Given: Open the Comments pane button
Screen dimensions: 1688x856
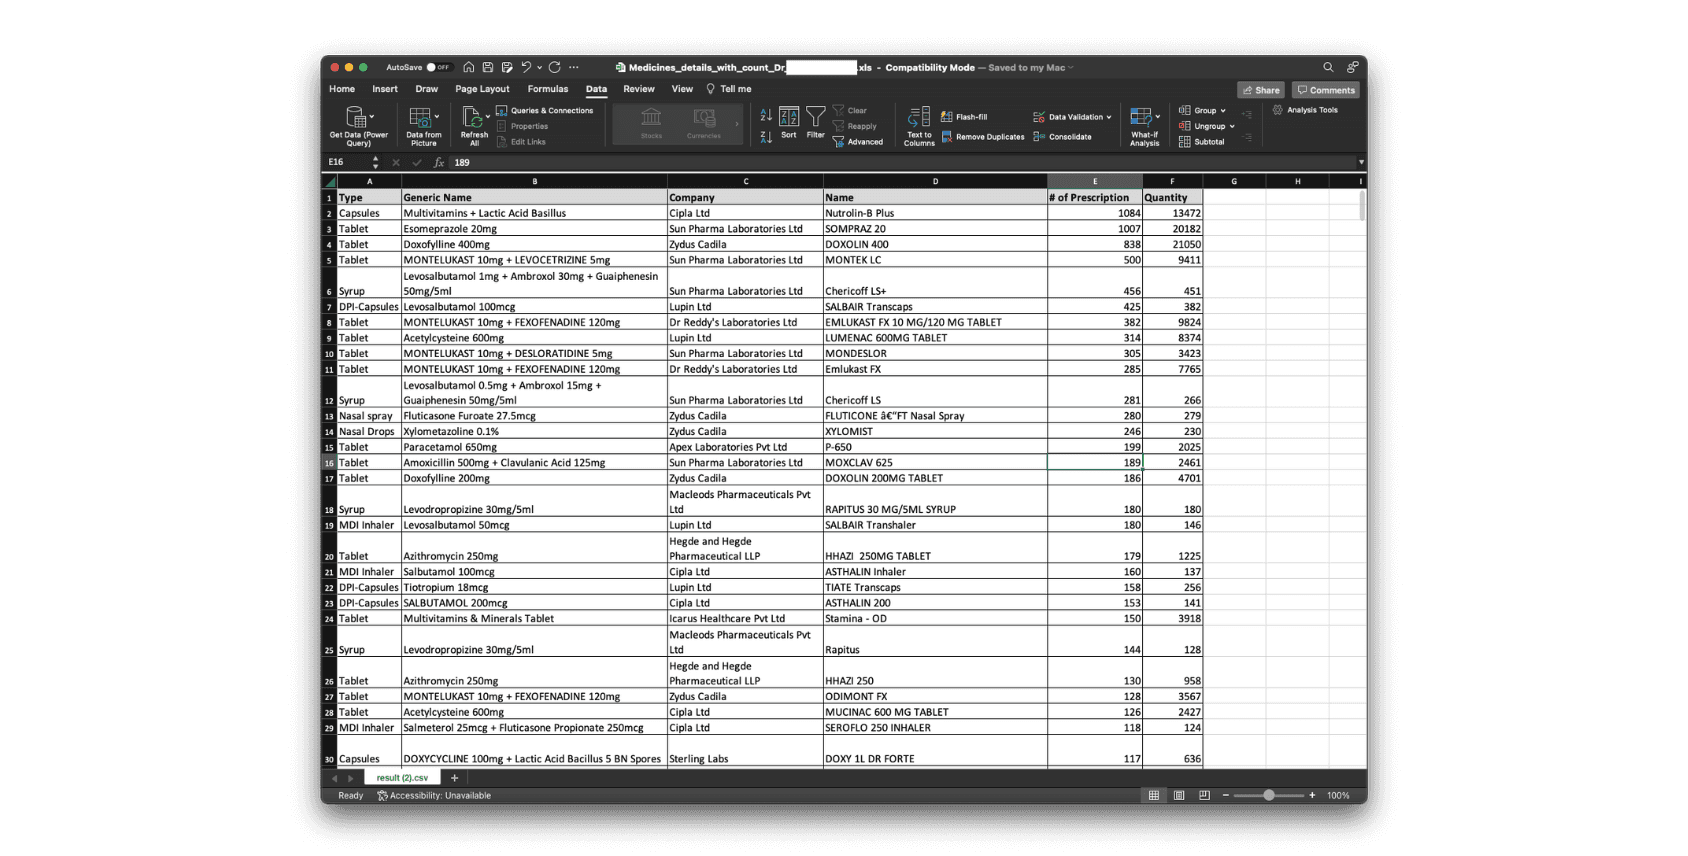Looking at the screenshot, I should [1325, 90].
